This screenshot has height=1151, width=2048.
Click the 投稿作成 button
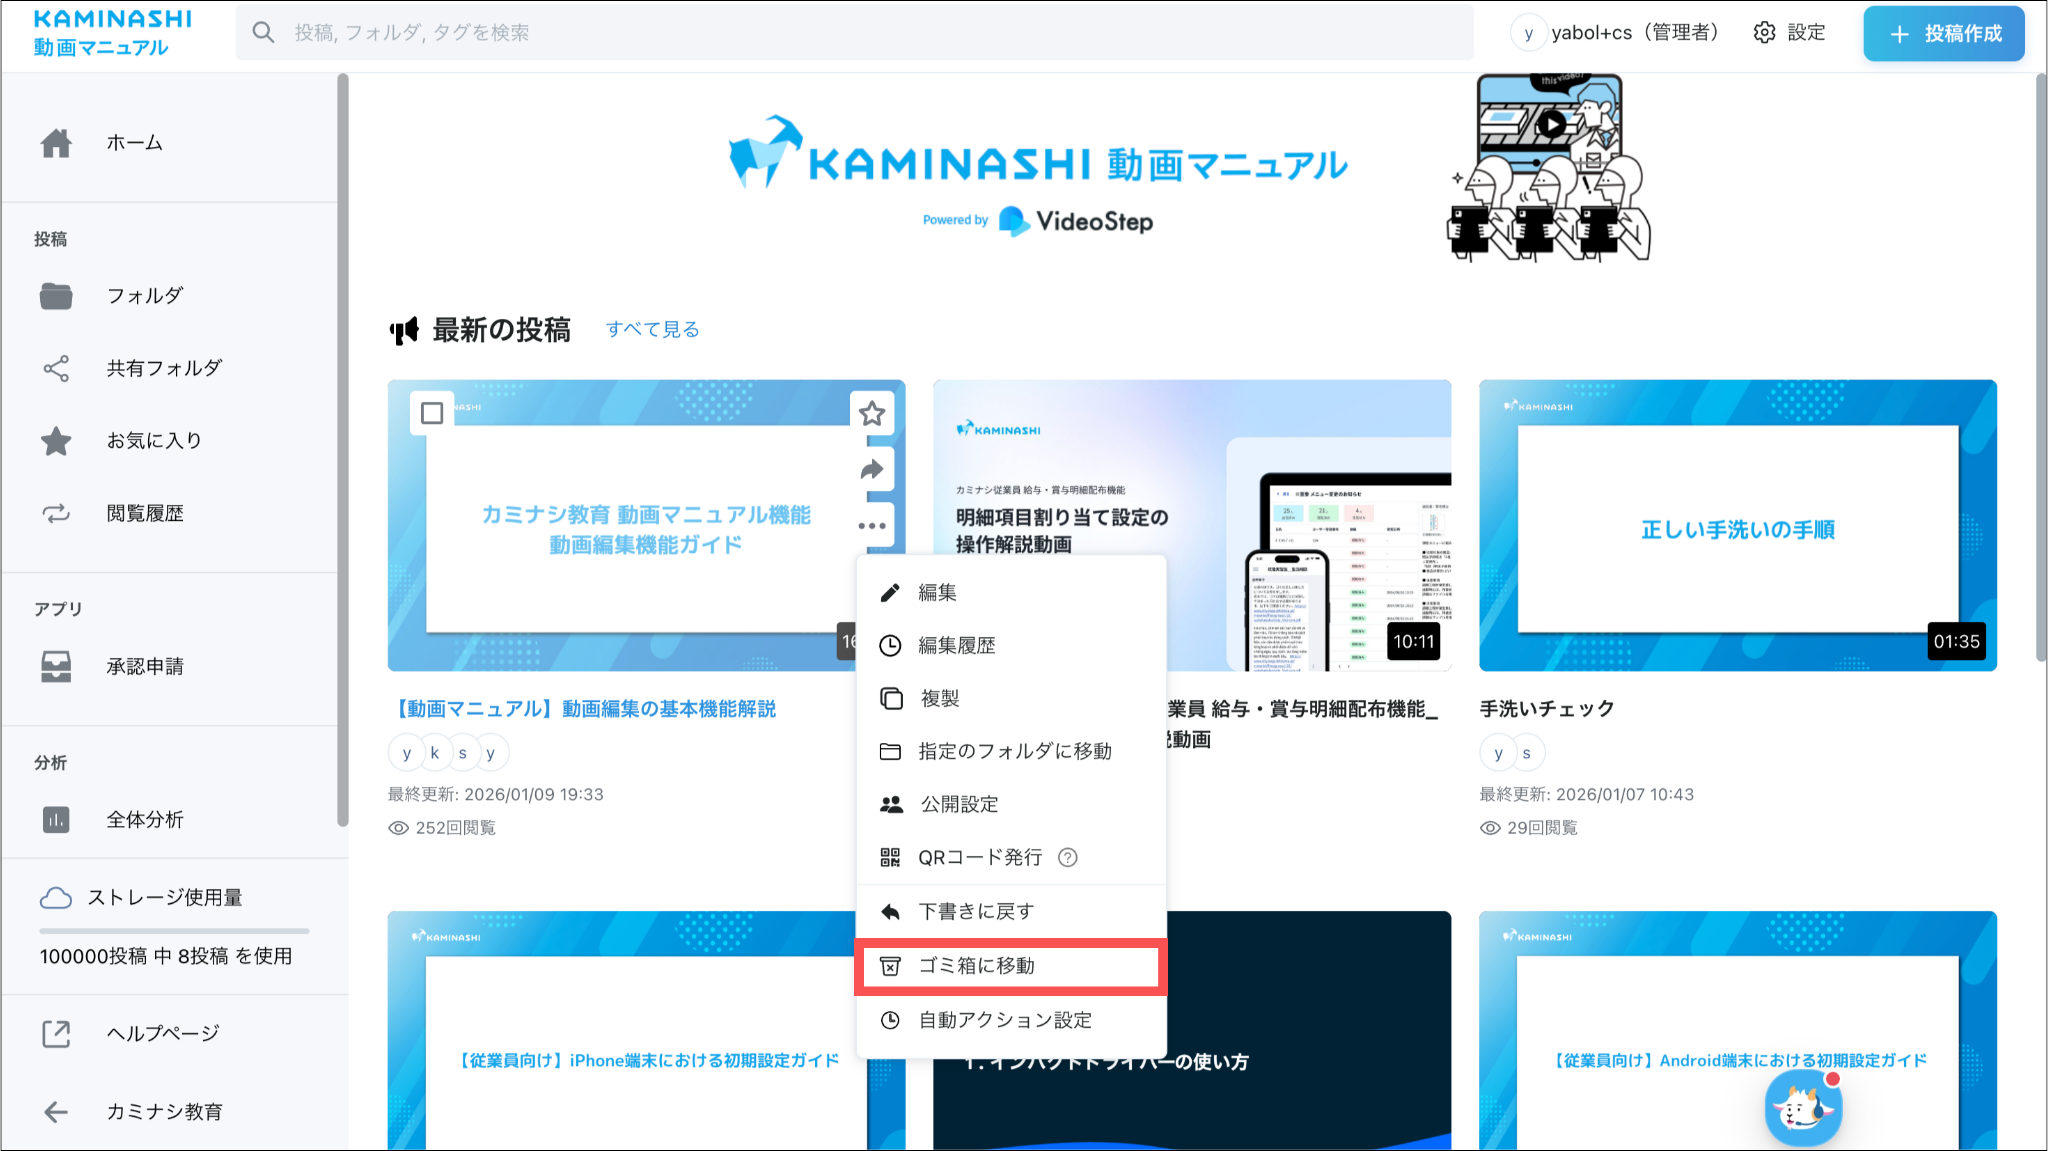(x=1943, y=34)
